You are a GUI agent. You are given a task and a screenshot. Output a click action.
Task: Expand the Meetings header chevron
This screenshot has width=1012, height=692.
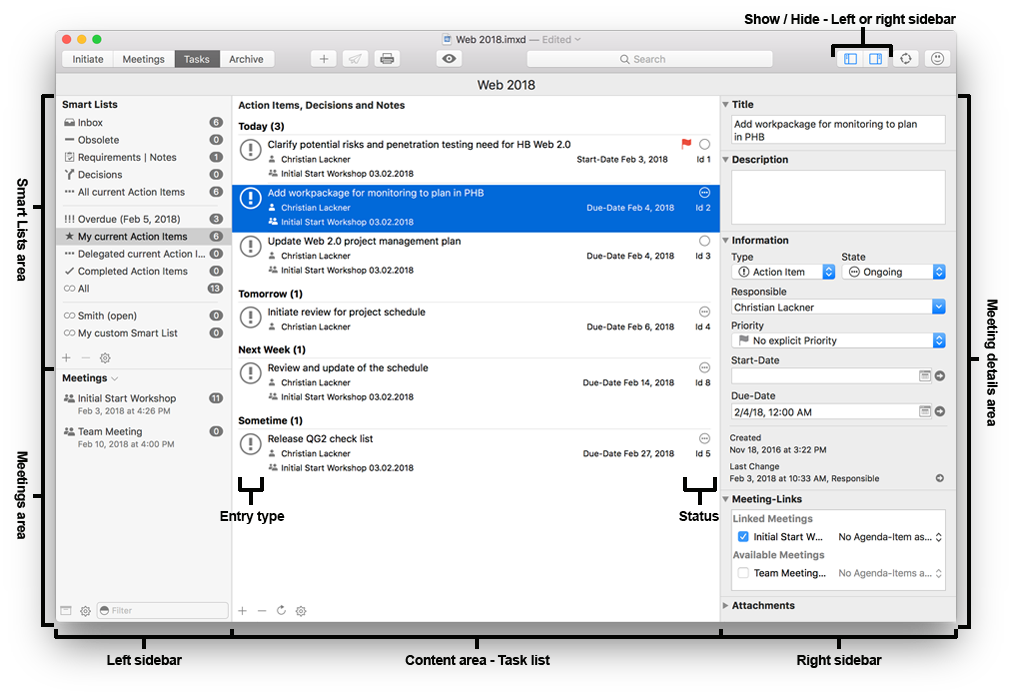115,379
